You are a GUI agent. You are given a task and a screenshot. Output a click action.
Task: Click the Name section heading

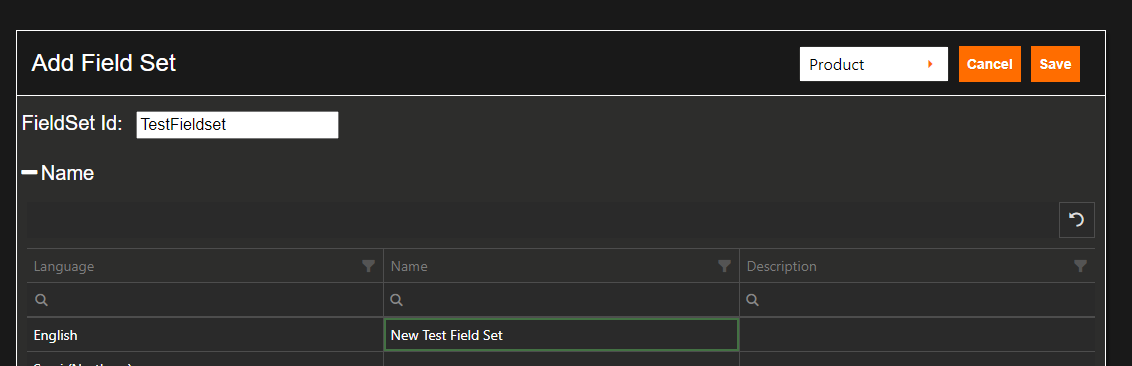click(x=67, y=173)
